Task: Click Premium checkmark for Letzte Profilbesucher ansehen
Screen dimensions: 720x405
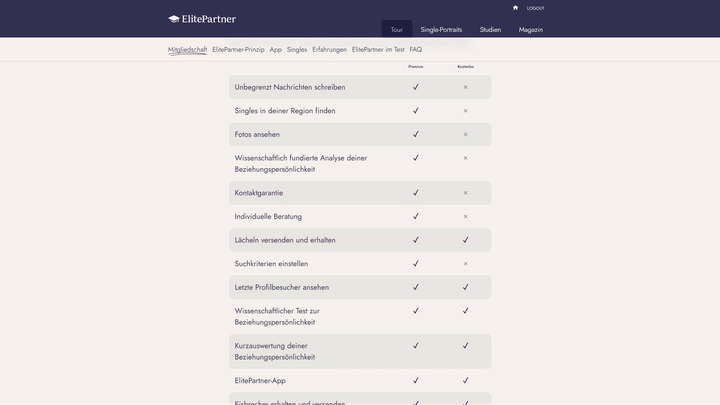Action: point(416,287)
